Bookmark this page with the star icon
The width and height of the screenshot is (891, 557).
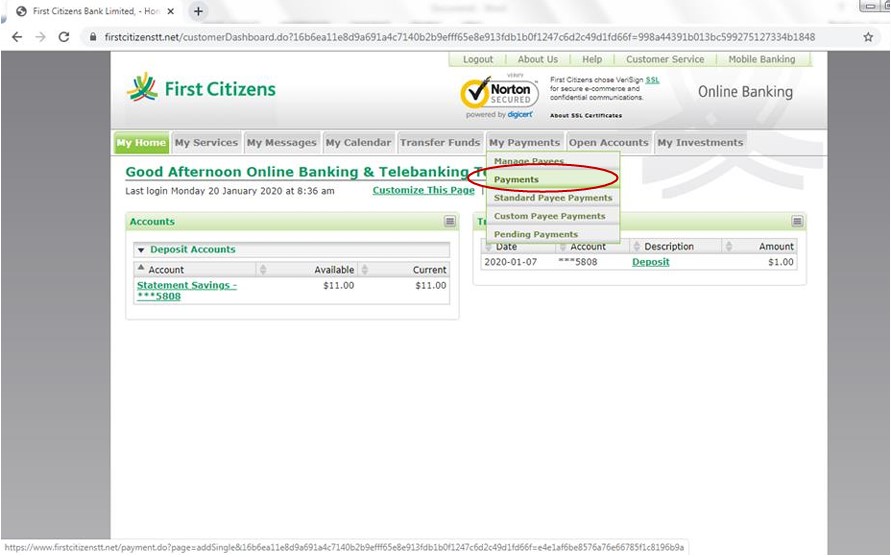click(x=868, y=37)
